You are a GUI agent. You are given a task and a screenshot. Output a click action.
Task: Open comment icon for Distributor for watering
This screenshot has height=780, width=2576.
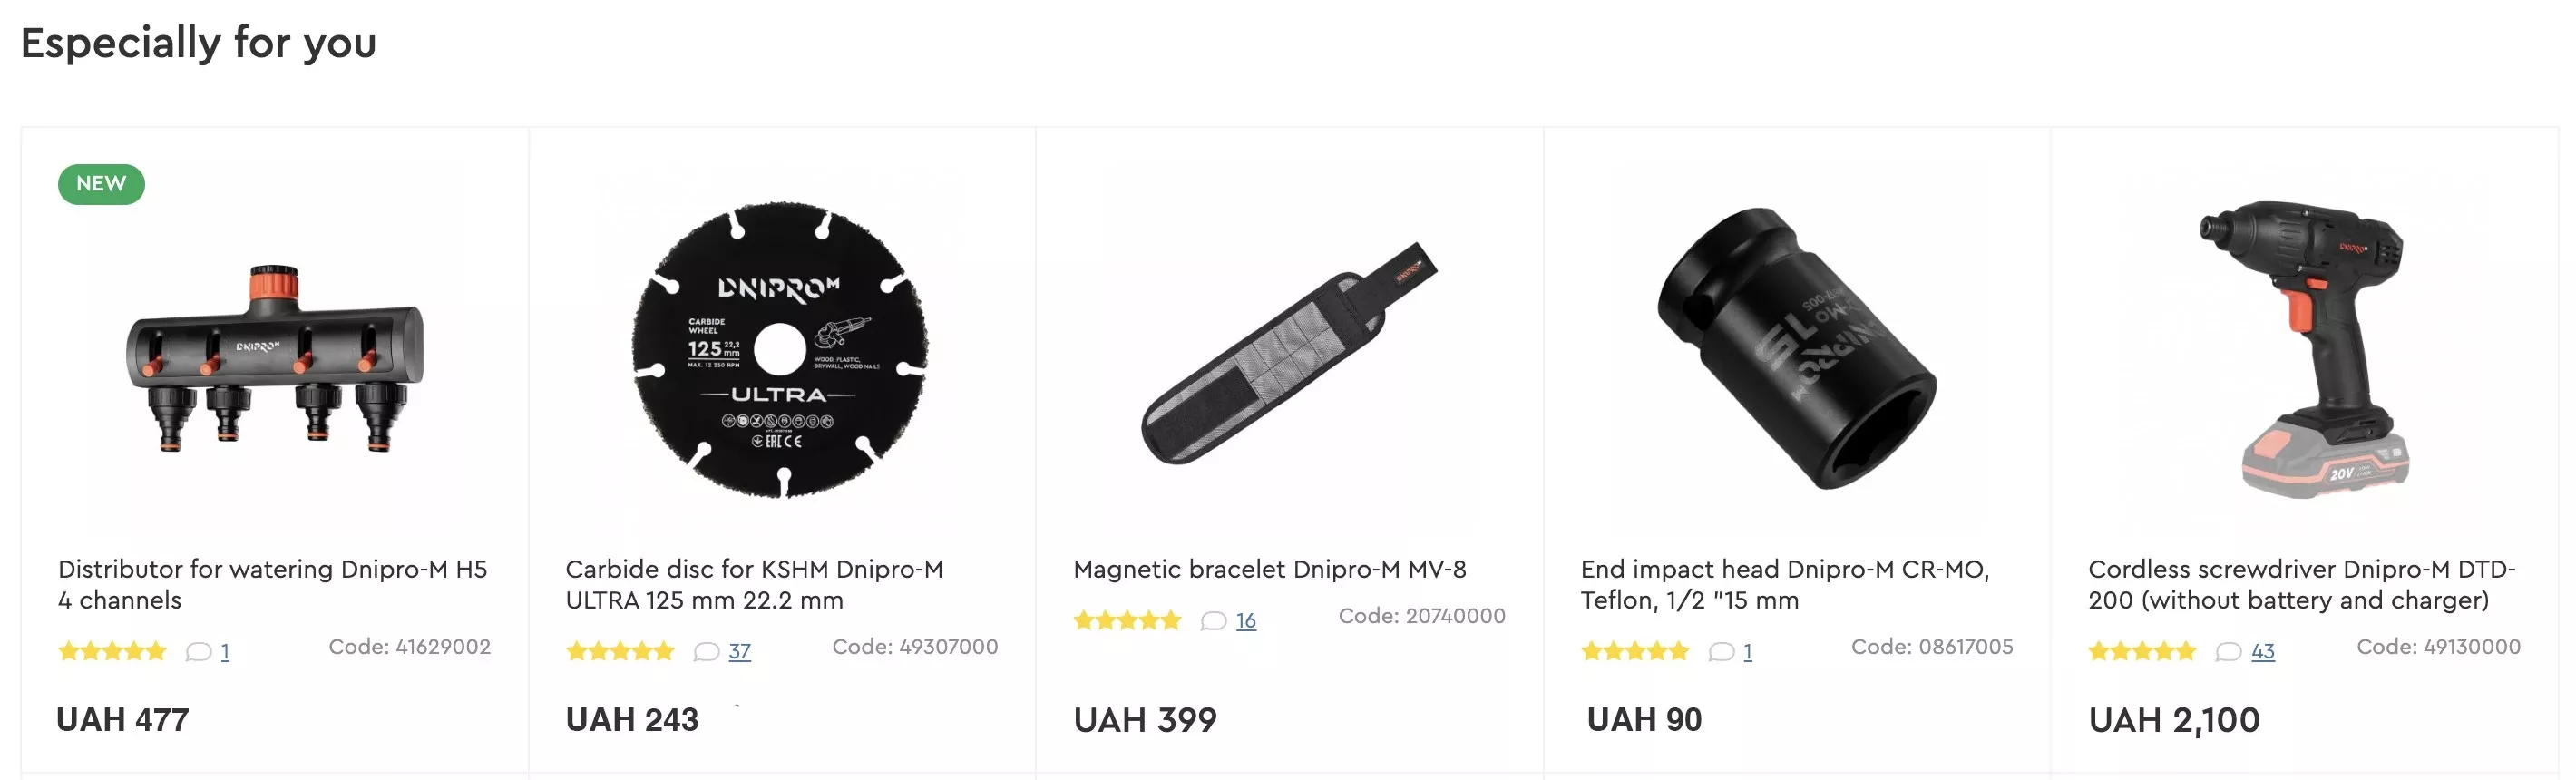[x=198, y=652]
